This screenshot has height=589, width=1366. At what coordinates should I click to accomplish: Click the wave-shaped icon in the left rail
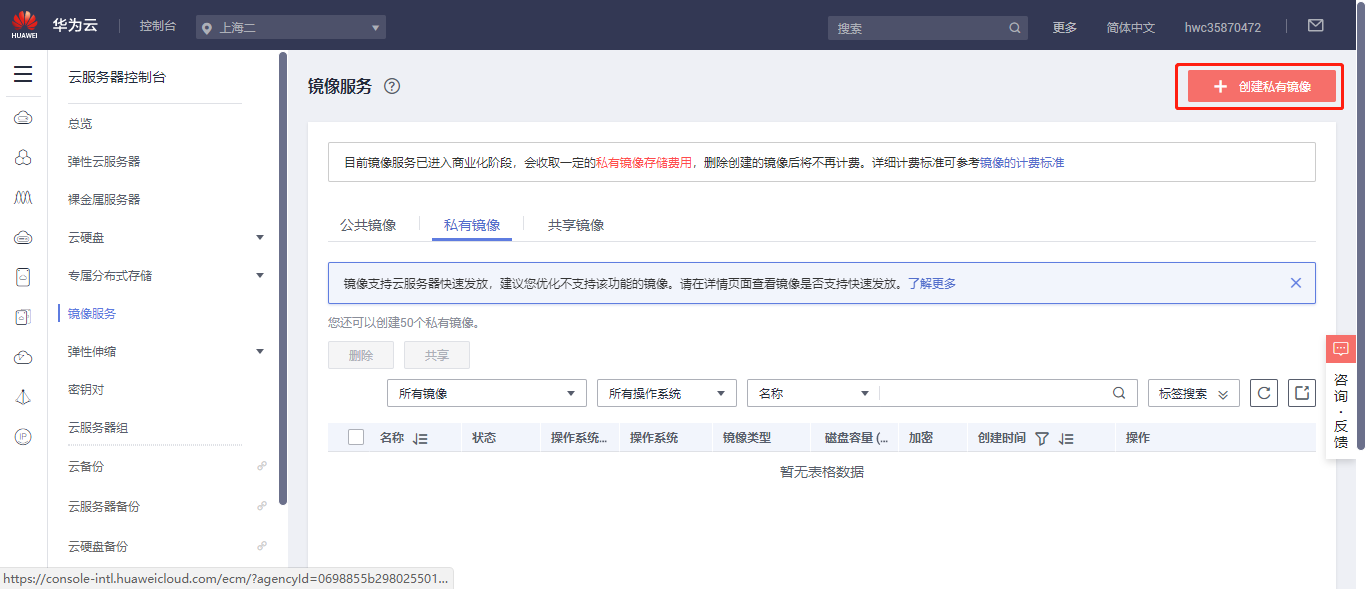coord(23,197)
